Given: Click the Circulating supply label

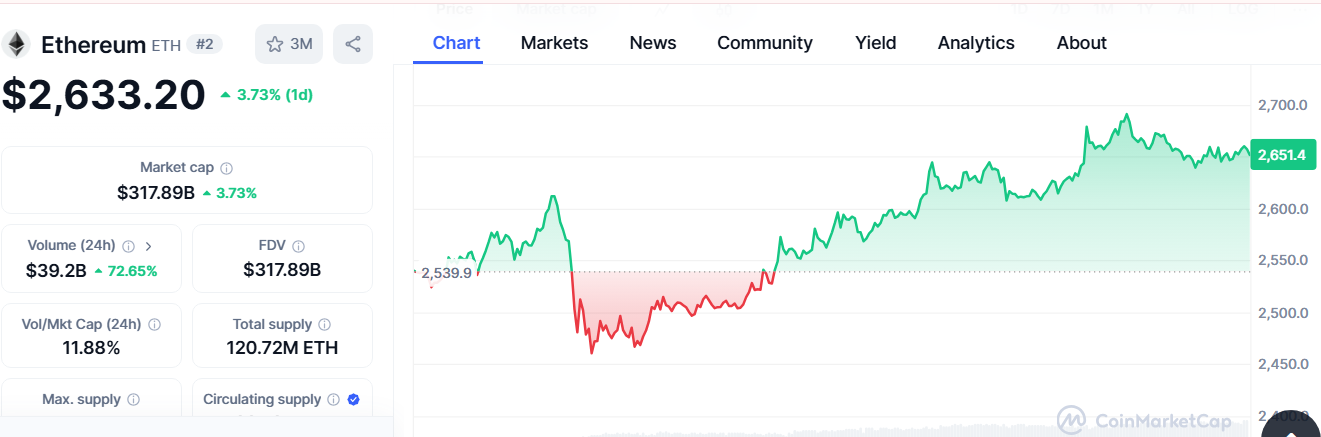Looking at the screenshot, I should [x=262, y=400].
